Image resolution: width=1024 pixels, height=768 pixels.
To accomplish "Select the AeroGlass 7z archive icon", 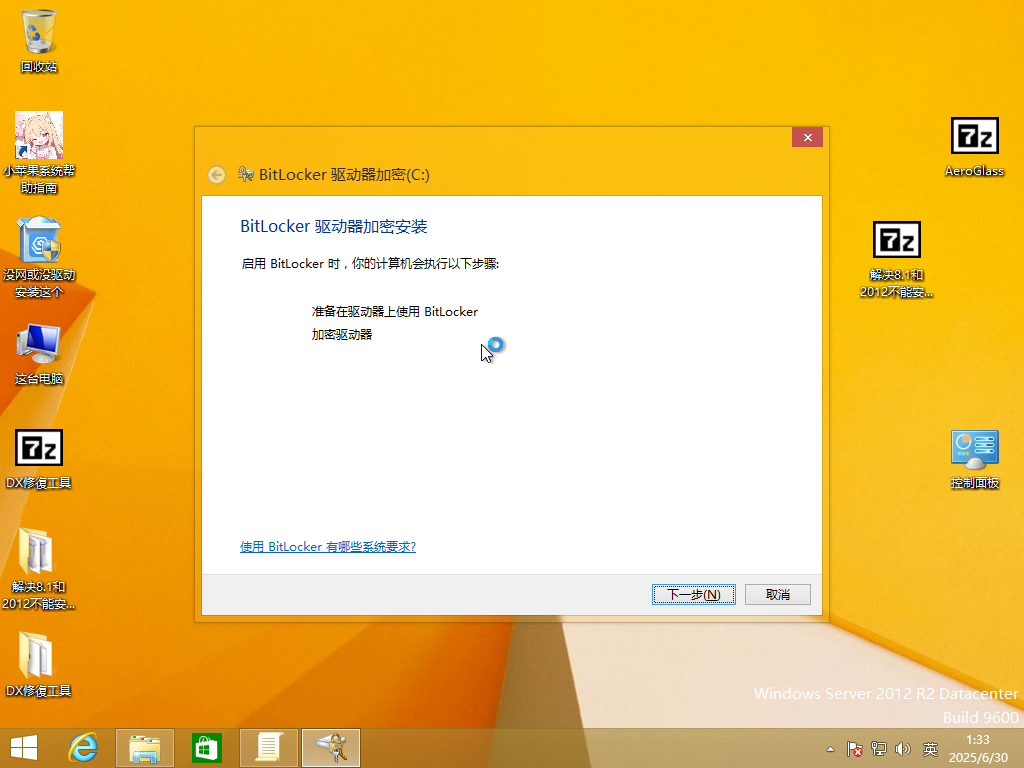I will tap(974, 147).
